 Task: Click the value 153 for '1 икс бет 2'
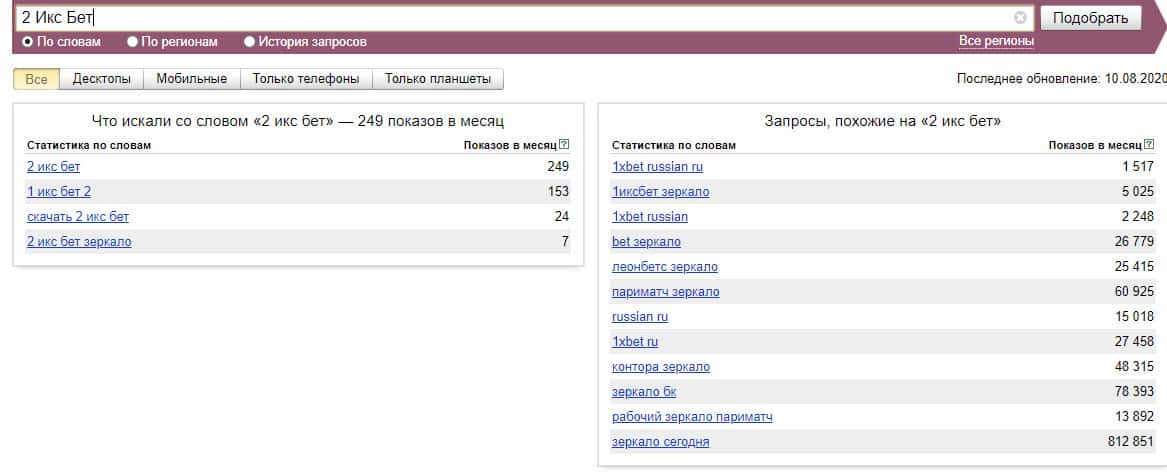[x=558, y=192]
